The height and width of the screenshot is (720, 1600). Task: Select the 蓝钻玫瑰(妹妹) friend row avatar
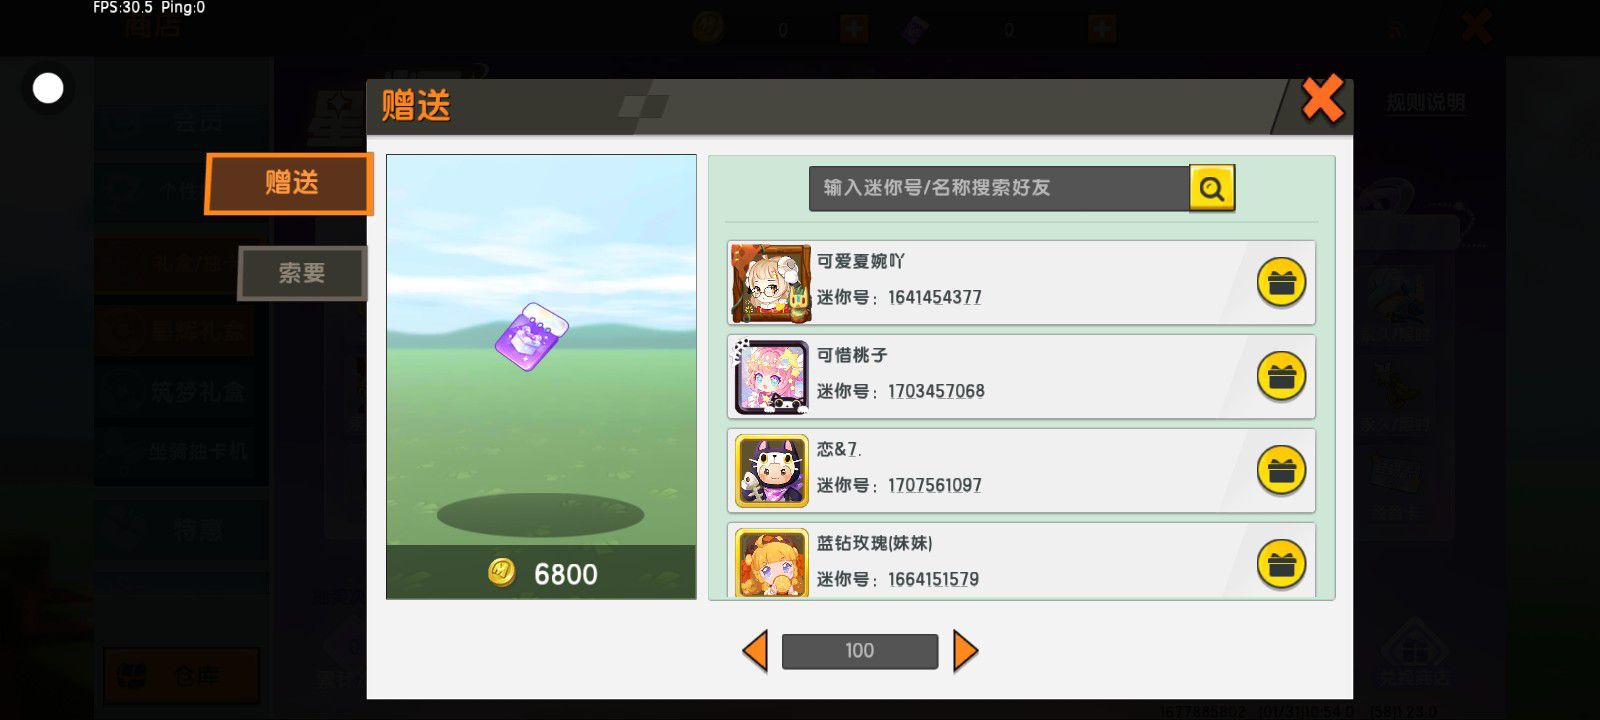771,563
